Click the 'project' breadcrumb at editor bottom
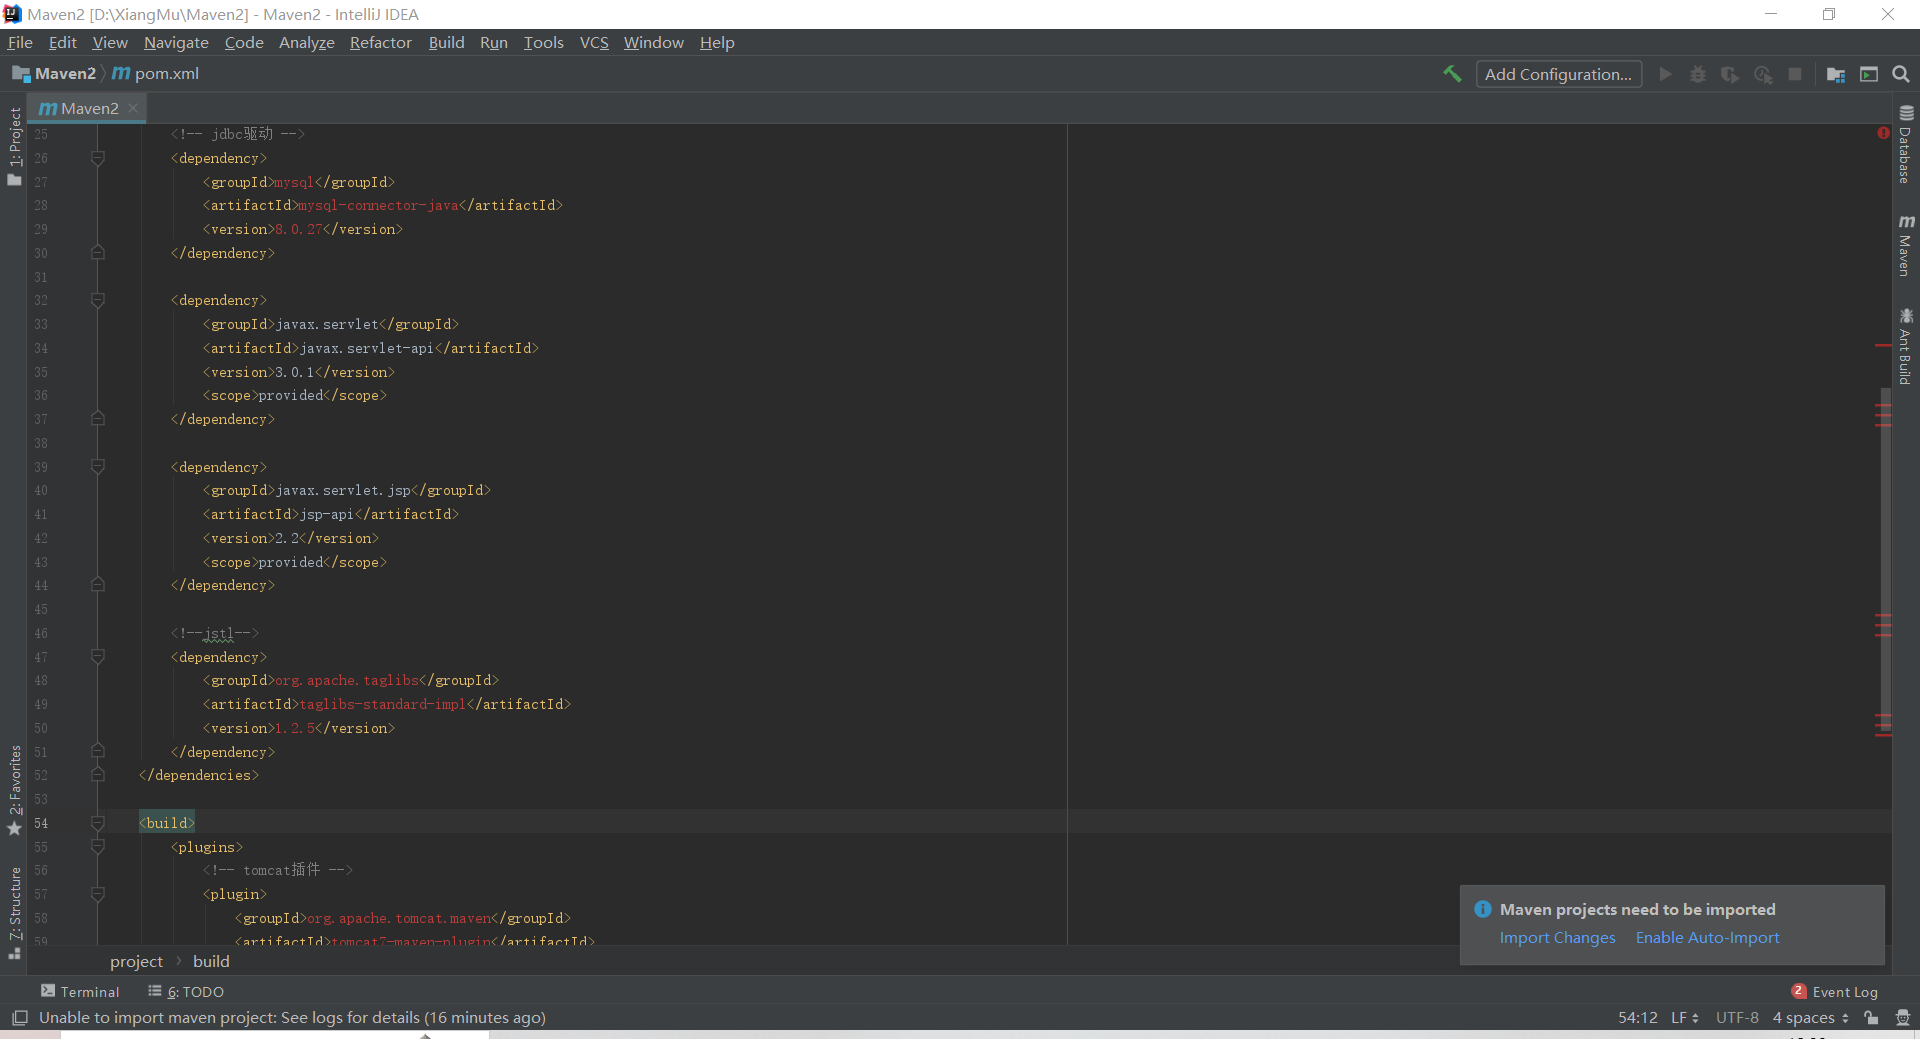 [136, 961]
